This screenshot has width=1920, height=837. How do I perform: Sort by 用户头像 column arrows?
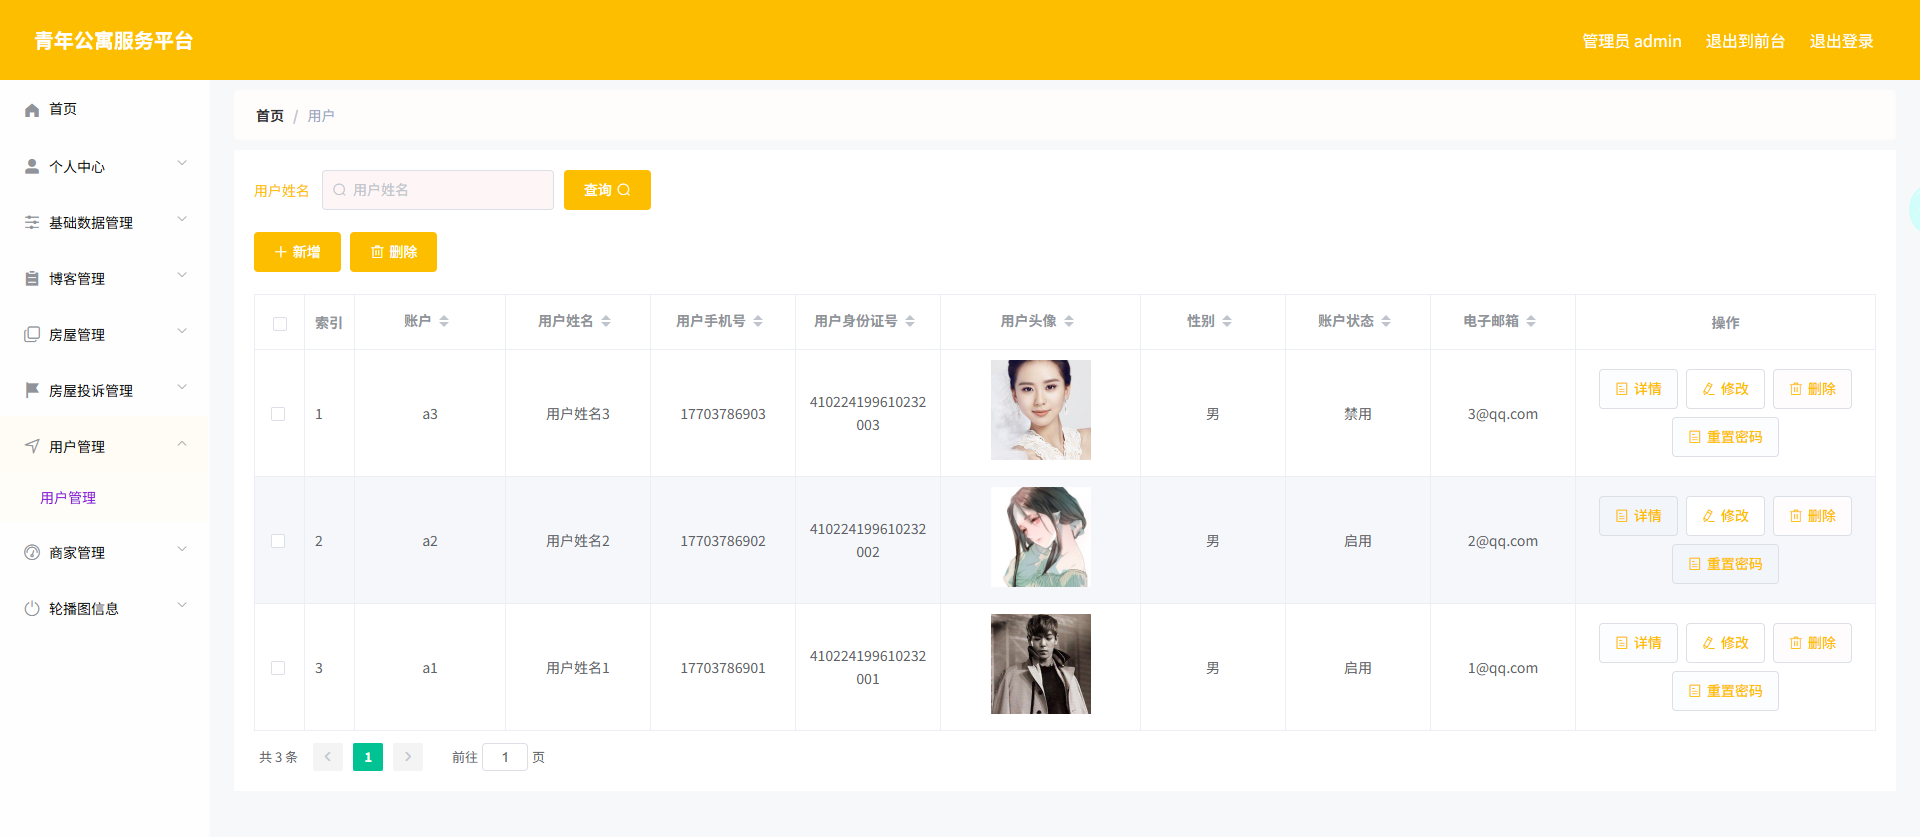1069,321
